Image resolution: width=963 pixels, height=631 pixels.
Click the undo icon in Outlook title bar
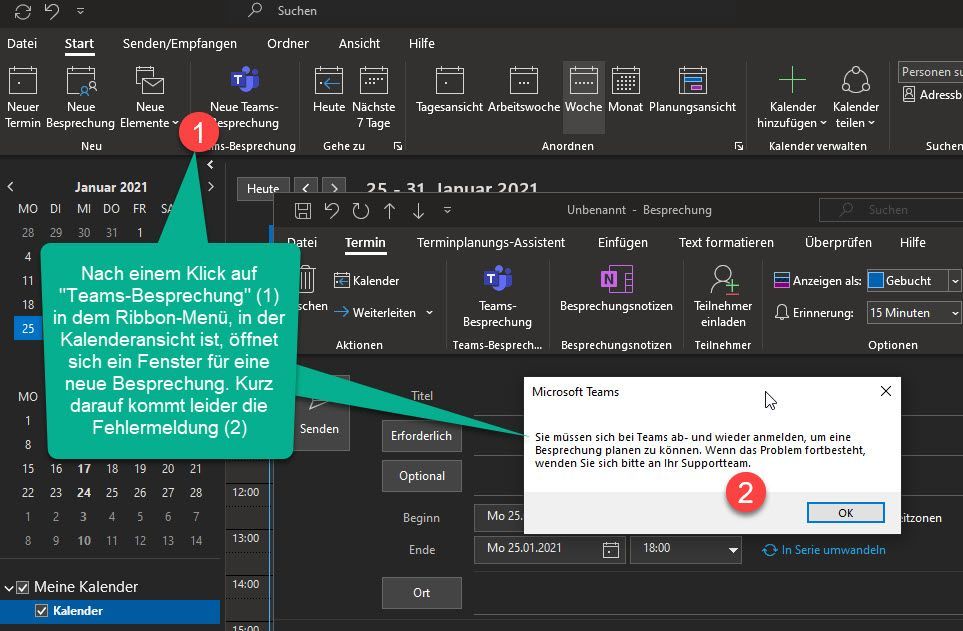(52, 11)
